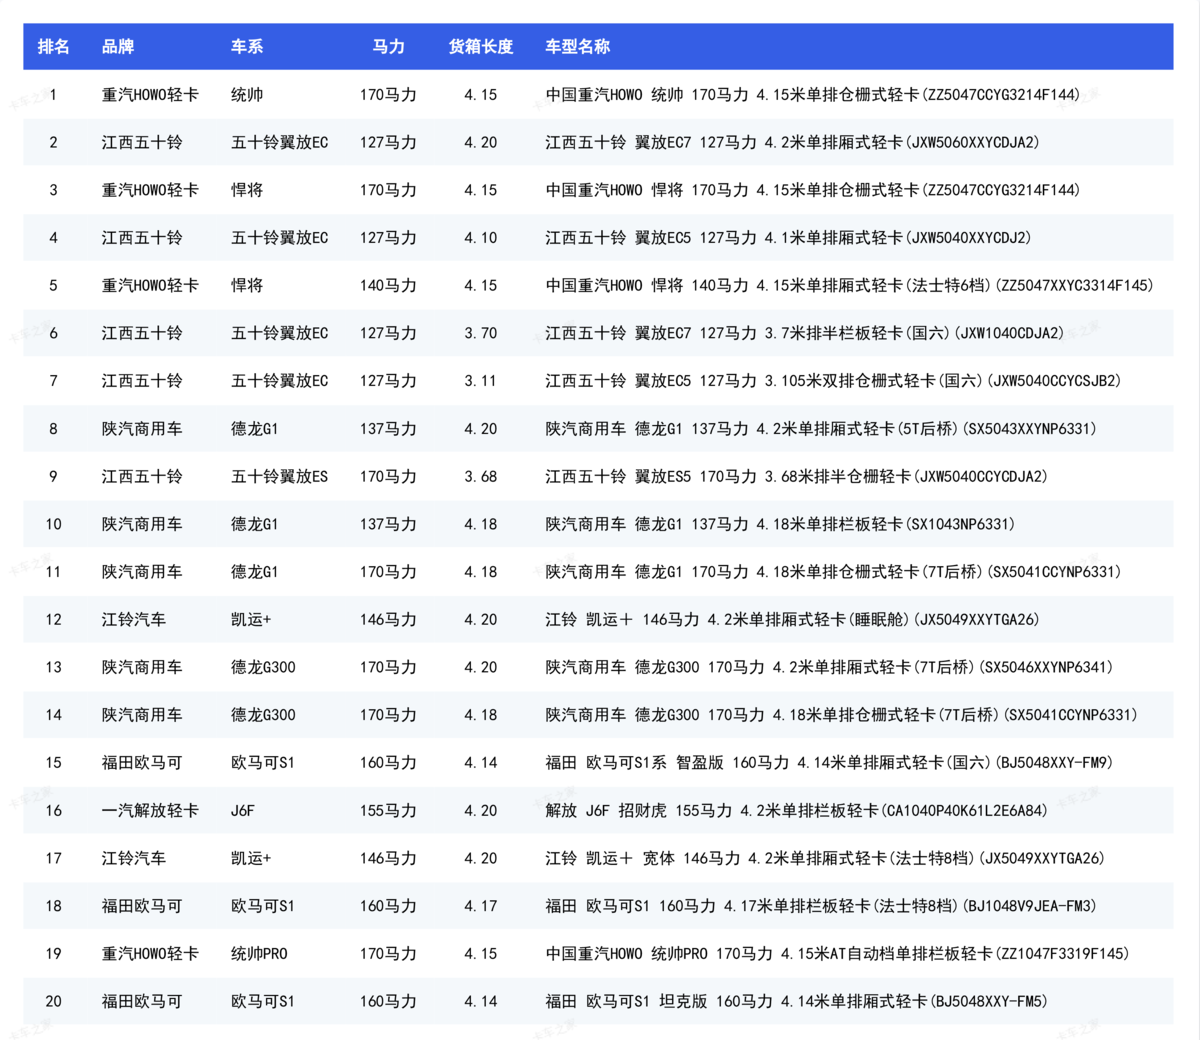Click model name with code SX1043NP6331

pos(780,524)
